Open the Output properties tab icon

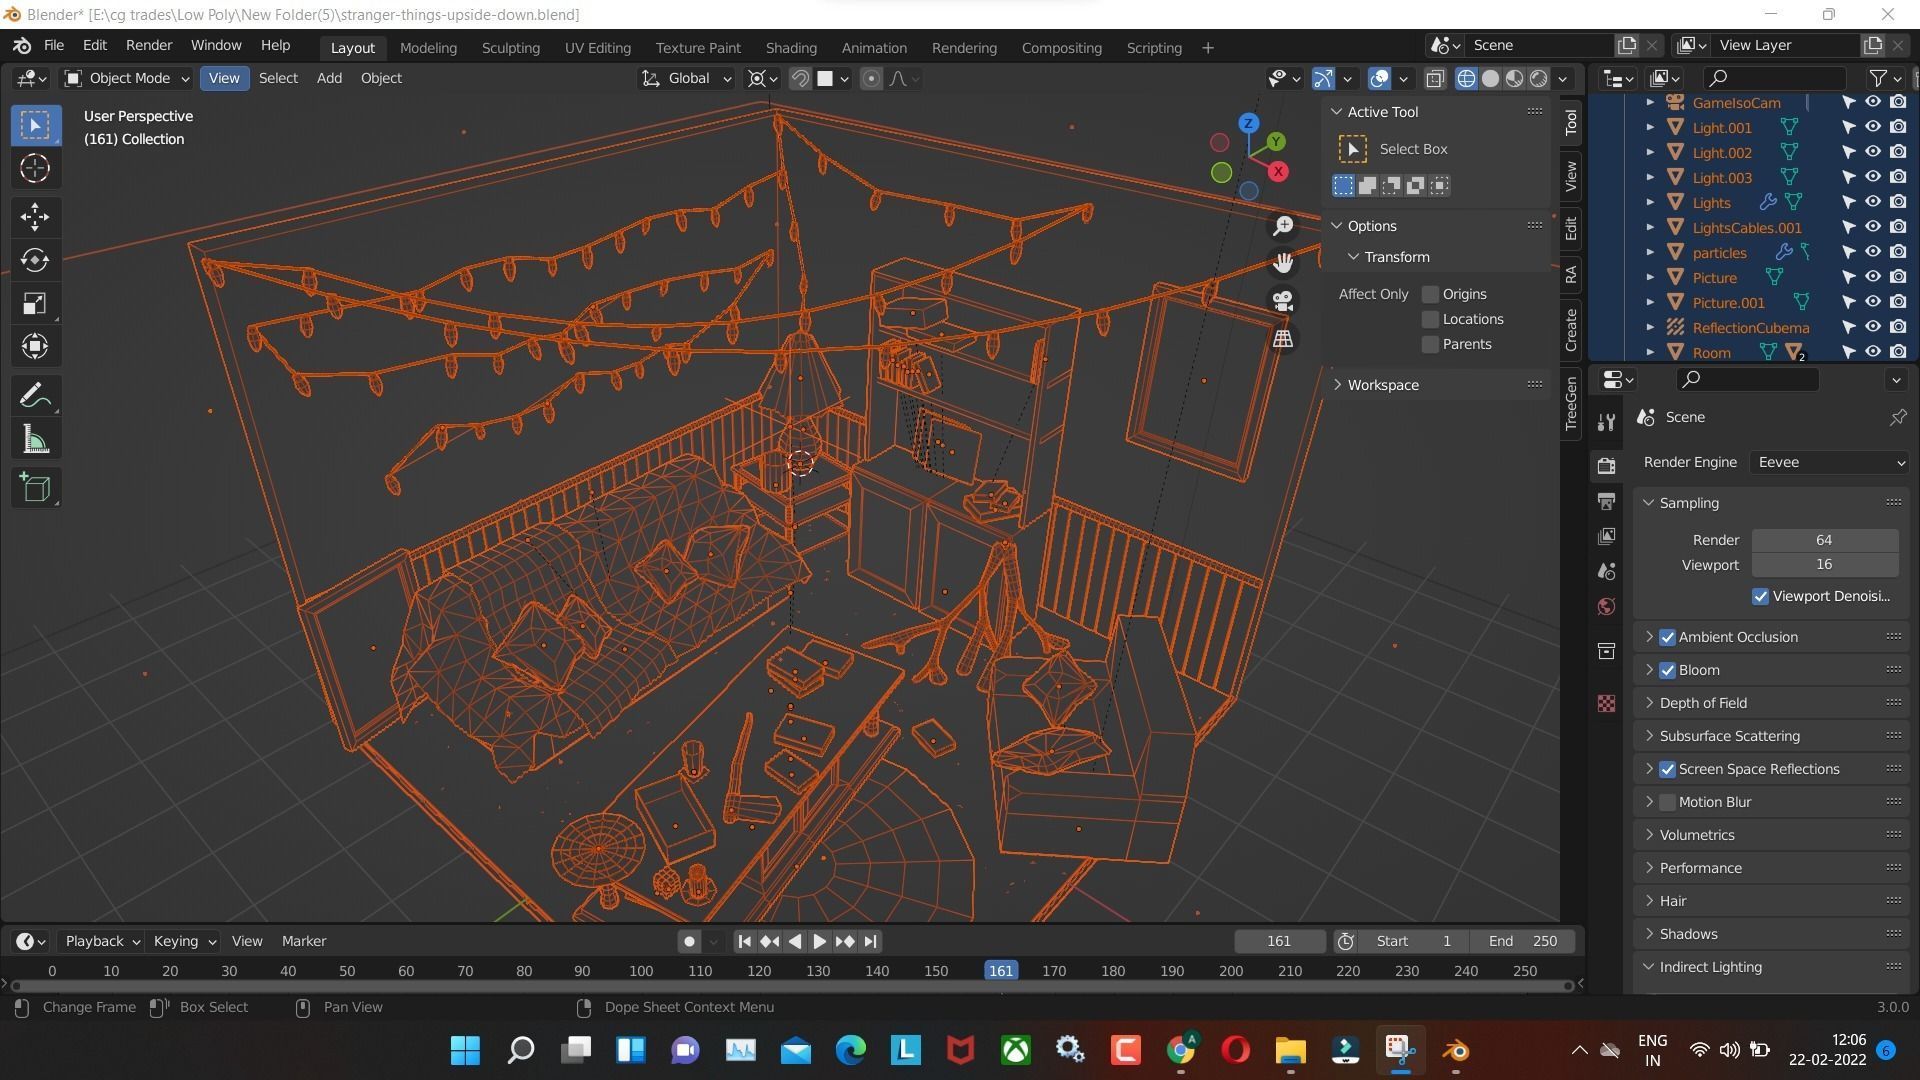tap(1607, 501)
